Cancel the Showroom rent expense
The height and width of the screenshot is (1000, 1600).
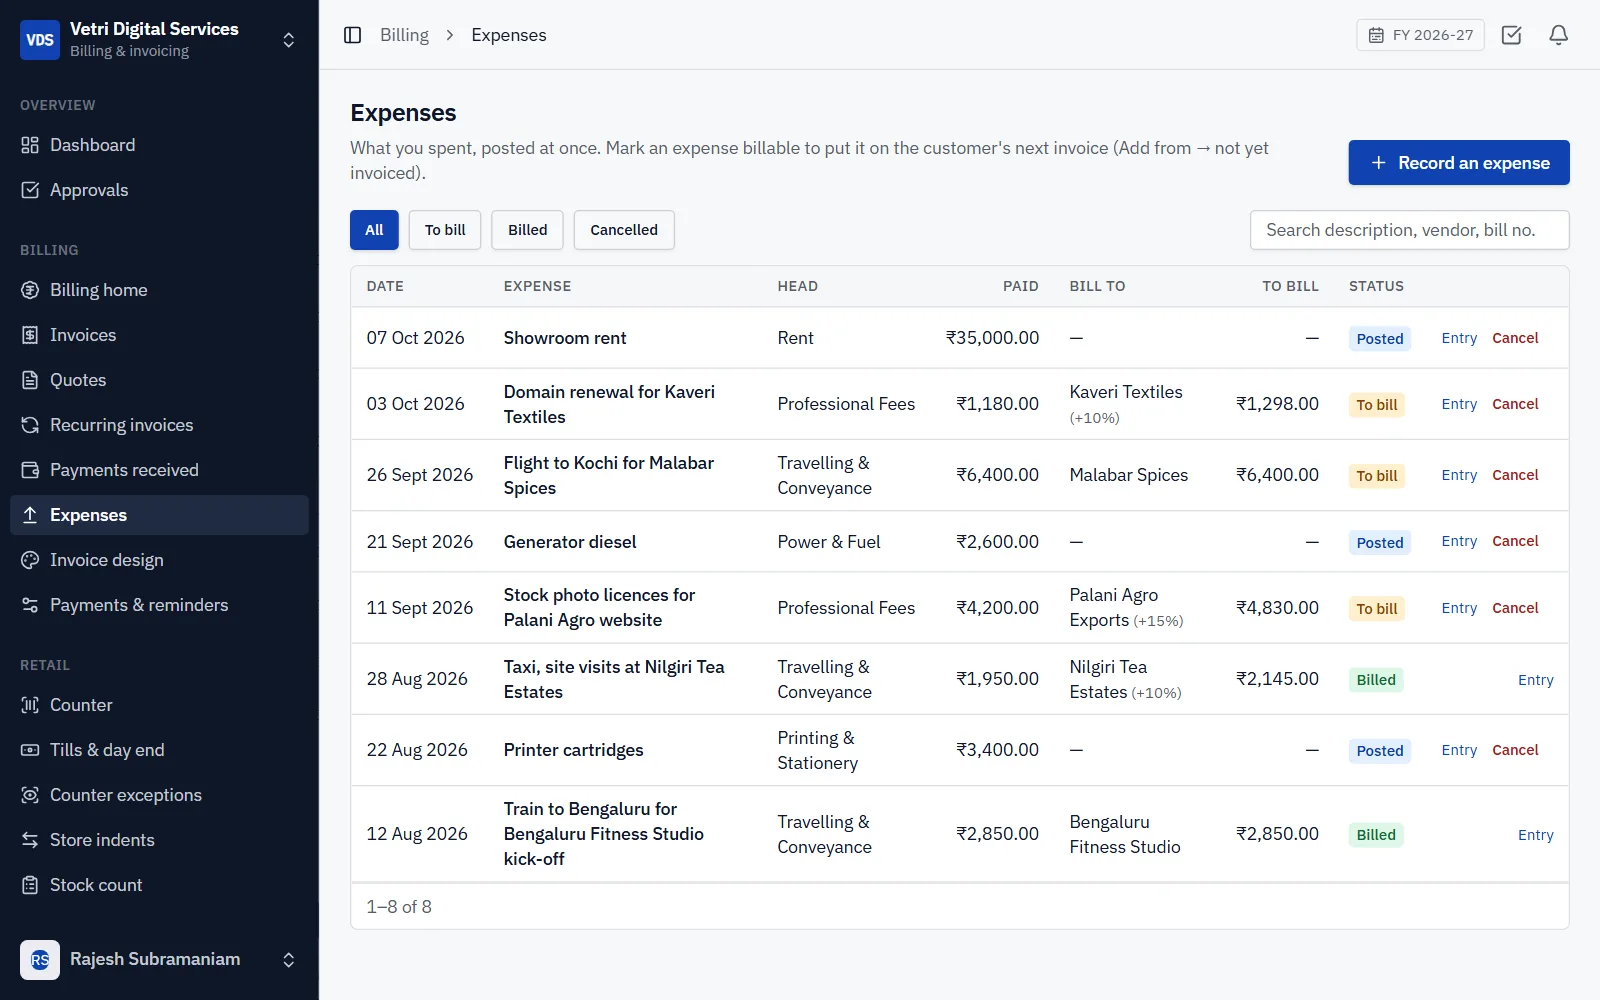1515,338
